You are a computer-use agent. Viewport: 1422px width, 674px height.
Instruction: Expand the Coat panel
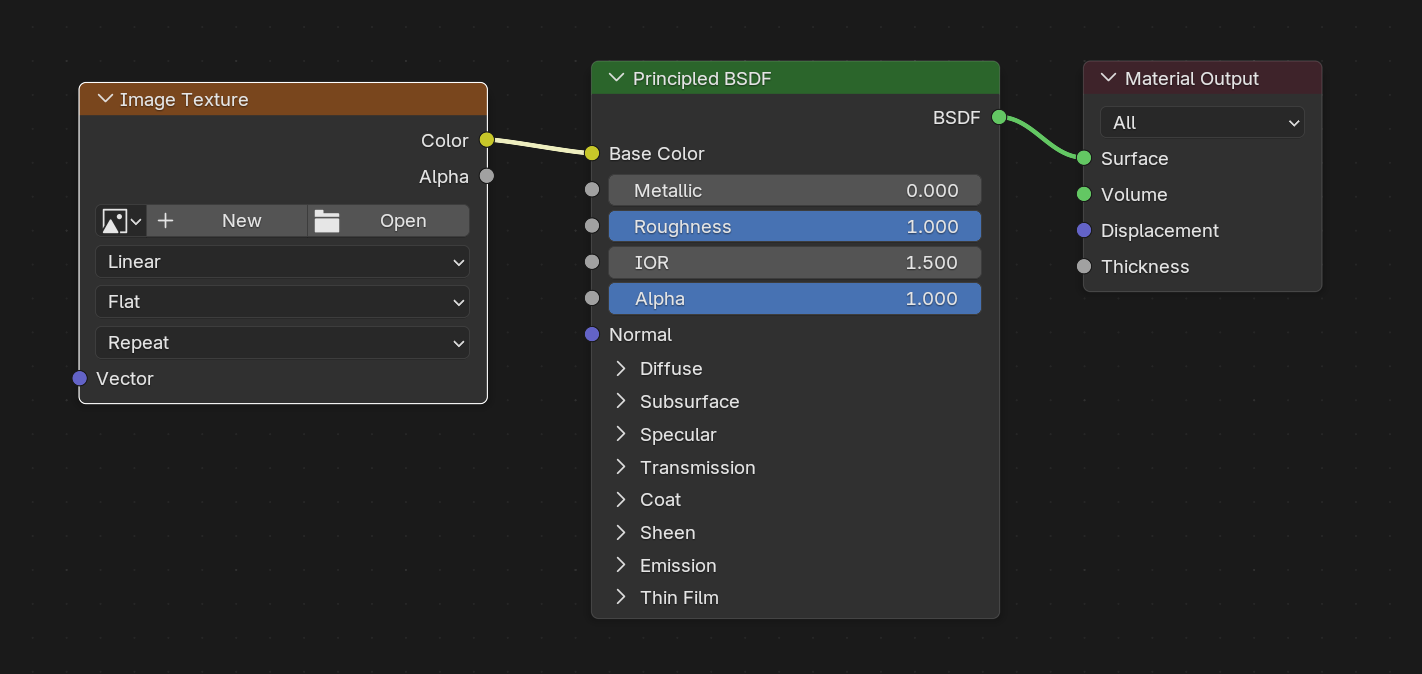click(x=621, y=499)
